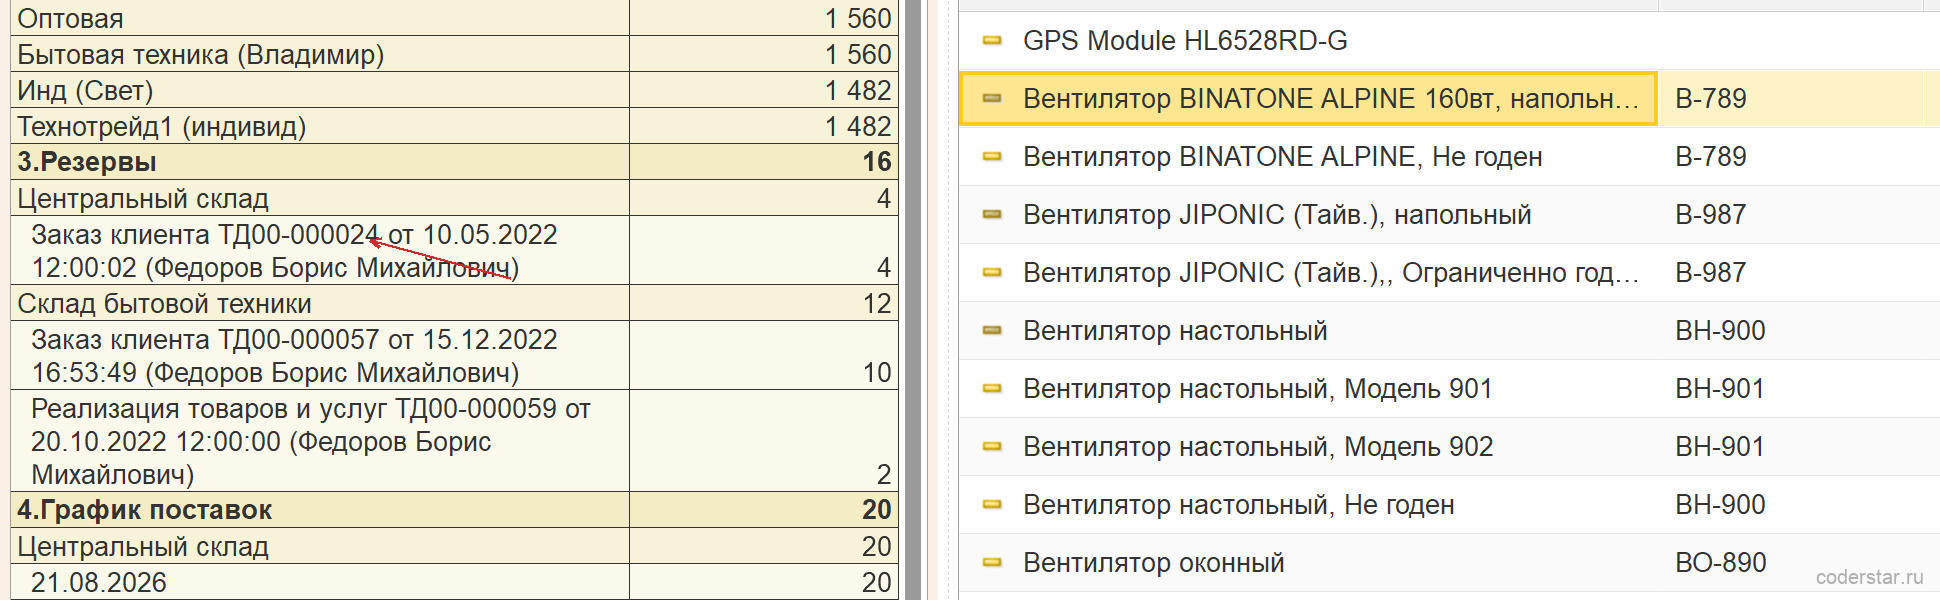Click icon beside Вентилятор JIPONIC Ограниченно год

point(992,273)
